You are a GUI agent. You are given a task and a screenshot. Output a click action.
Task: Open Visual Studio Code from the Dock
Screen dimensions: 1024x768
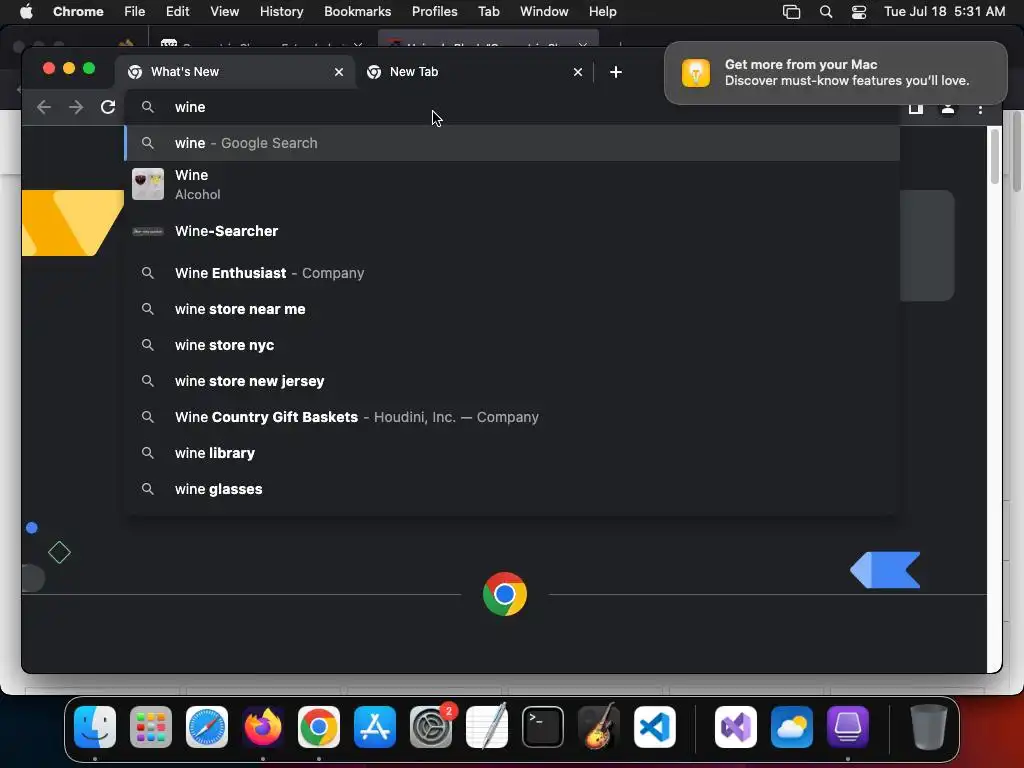click(x=655, y=727)
